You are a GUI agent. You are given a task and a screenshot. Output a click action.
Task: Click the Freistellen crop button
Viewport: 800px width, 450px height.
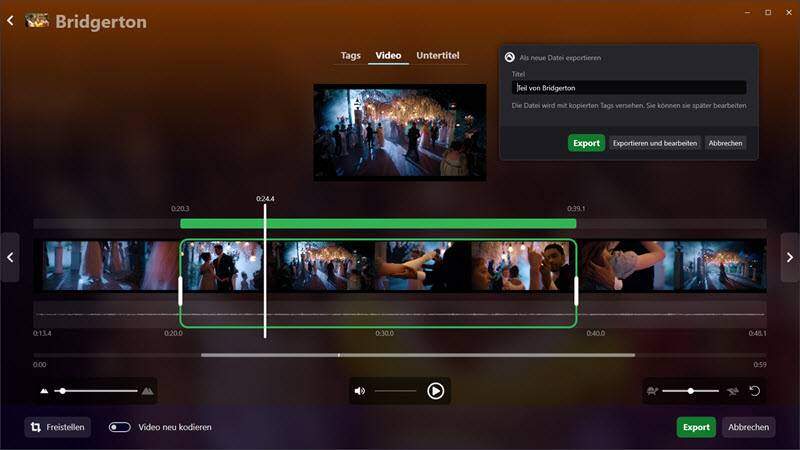tap(57, 427)
